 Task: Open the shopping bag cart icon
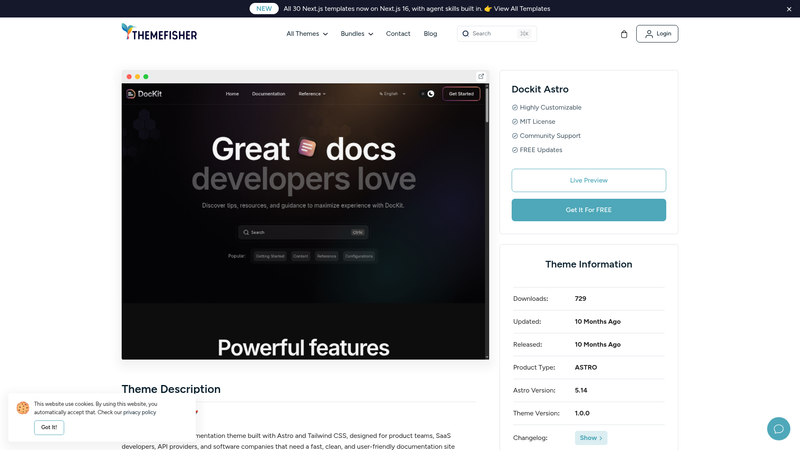click(x=623, y=34)
